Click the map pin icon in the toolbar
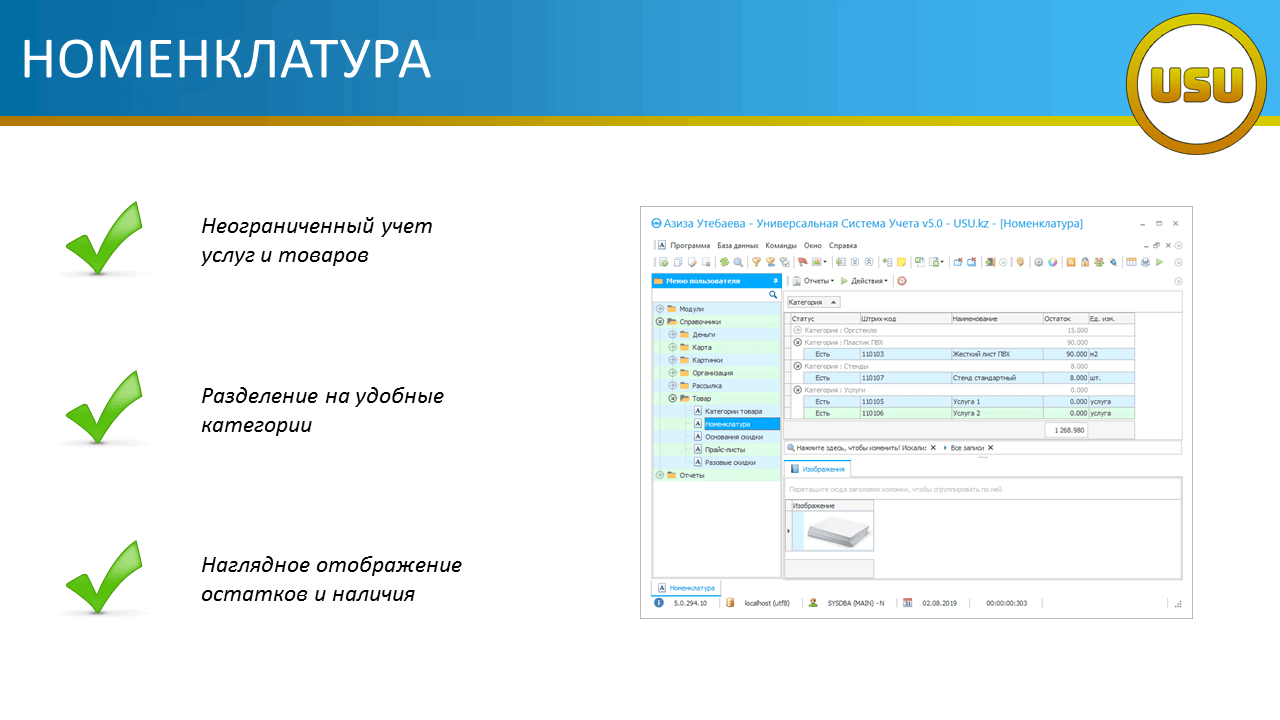1280x720 pixels. point(1020,263)
